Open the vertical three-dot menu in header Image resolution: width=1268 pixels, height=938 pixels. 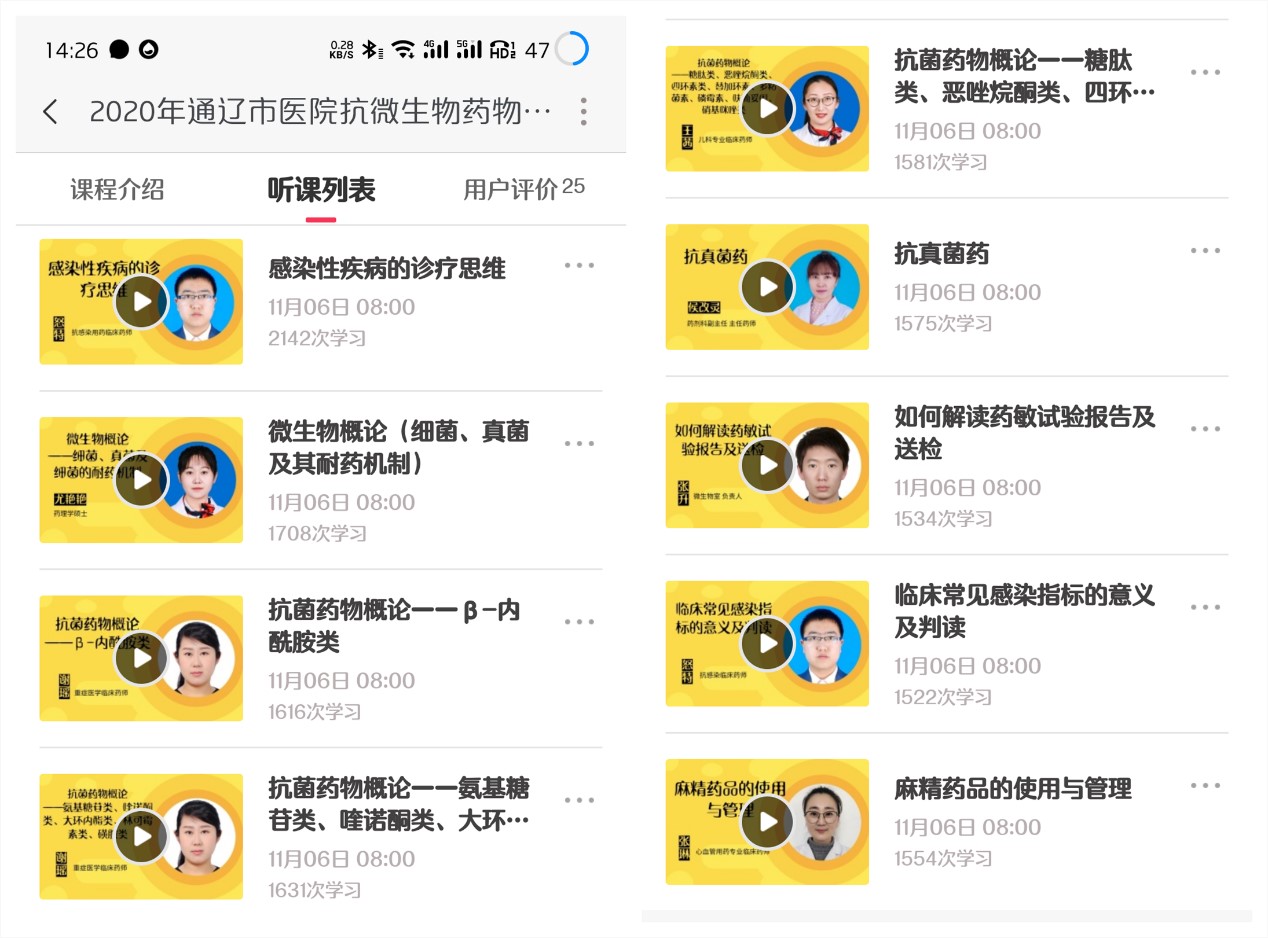(x=584, y=111)
